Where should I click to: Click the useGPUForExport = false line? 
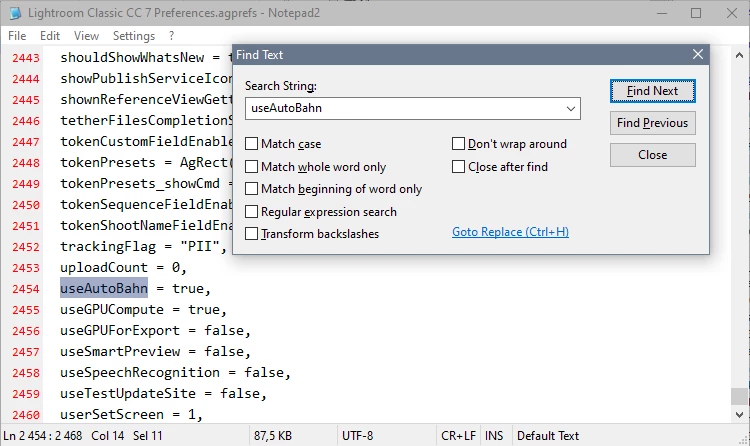155,331
